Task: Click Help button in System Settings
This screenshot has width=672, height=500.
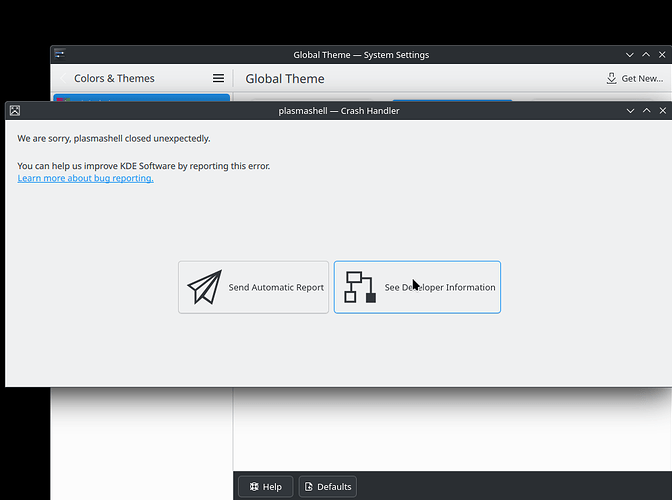Action: click(x=266, y=487)
